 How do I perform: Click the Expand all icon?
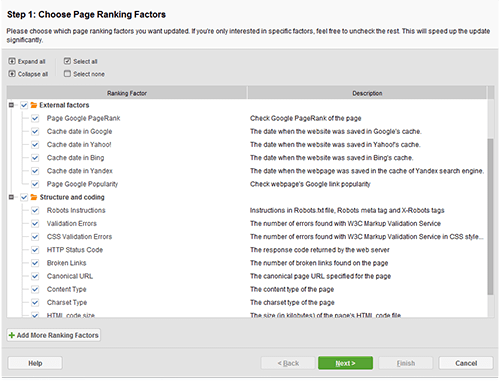click(x=12, y=61)
